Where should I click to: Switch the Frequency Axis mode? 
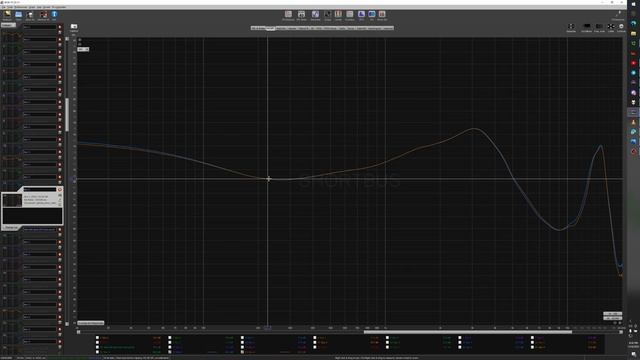pyautogui.click(x=599, y=28)
